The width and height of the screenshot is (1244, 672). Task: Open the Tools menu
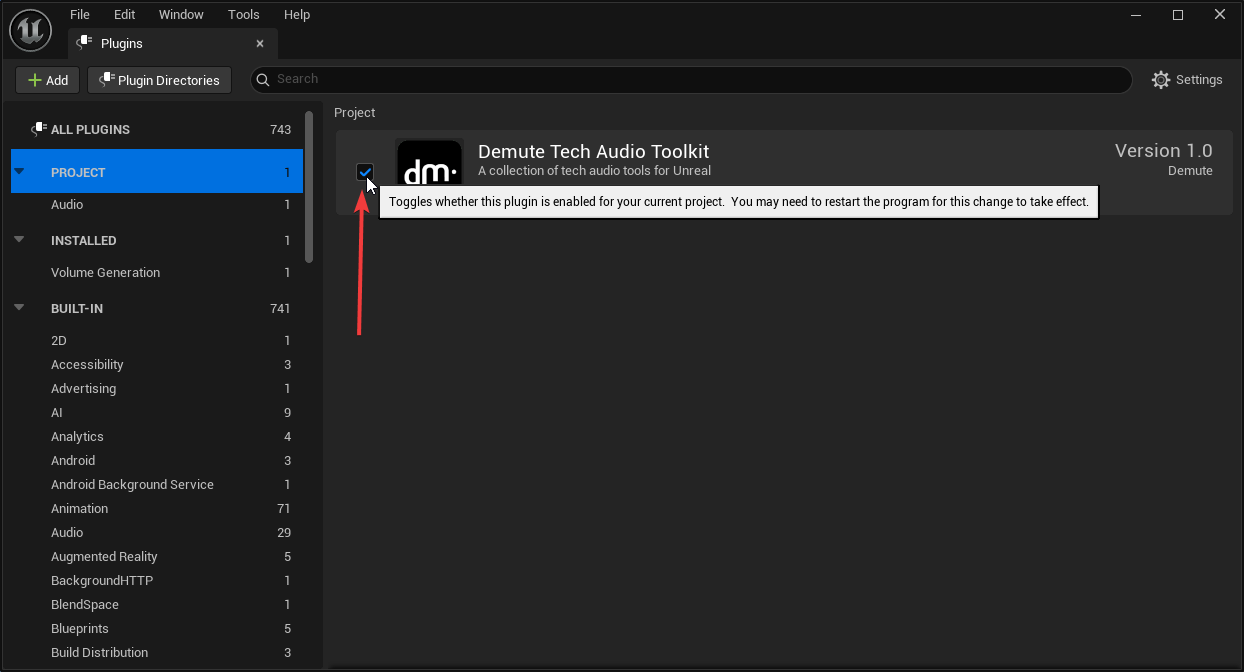pos(244,15)
